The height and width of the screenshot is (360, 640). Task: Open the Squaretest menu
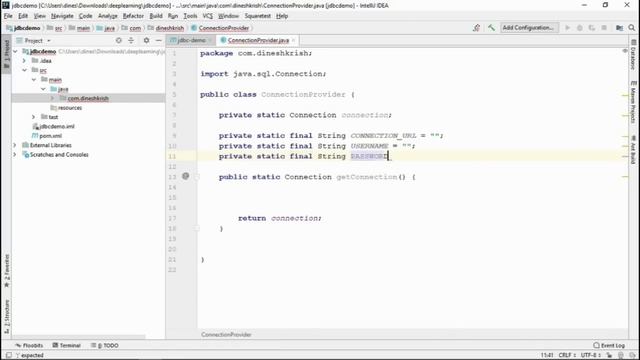coord(257,16)
